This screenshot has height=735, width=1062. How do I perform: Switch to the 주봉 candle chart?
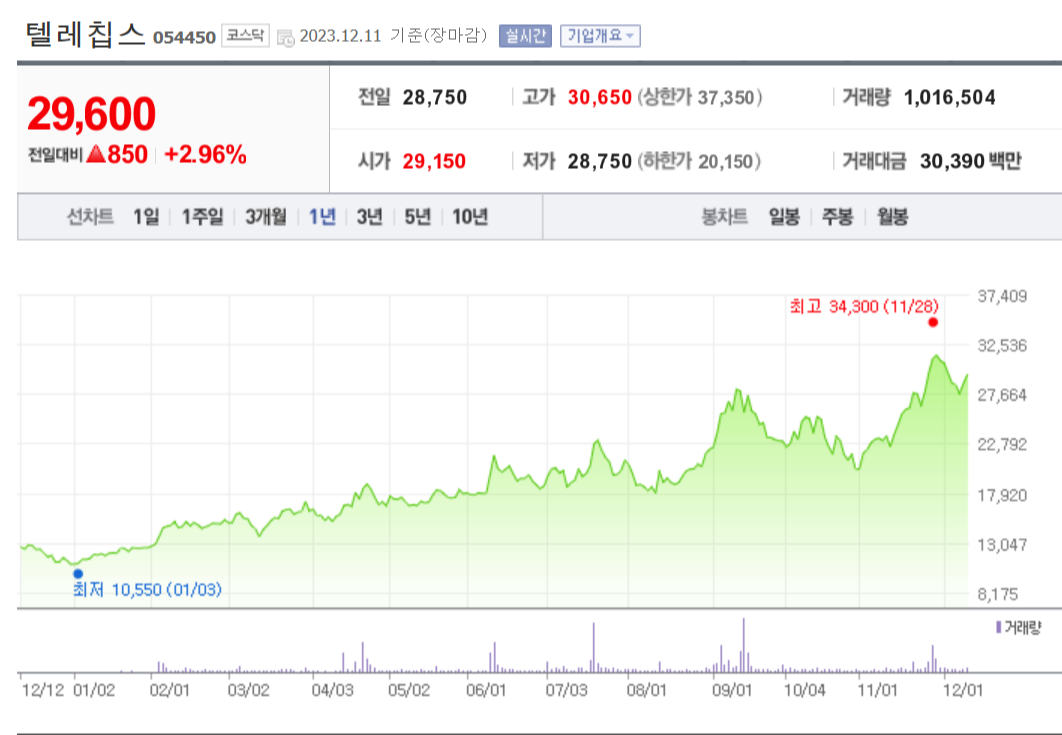click(837, 217)
